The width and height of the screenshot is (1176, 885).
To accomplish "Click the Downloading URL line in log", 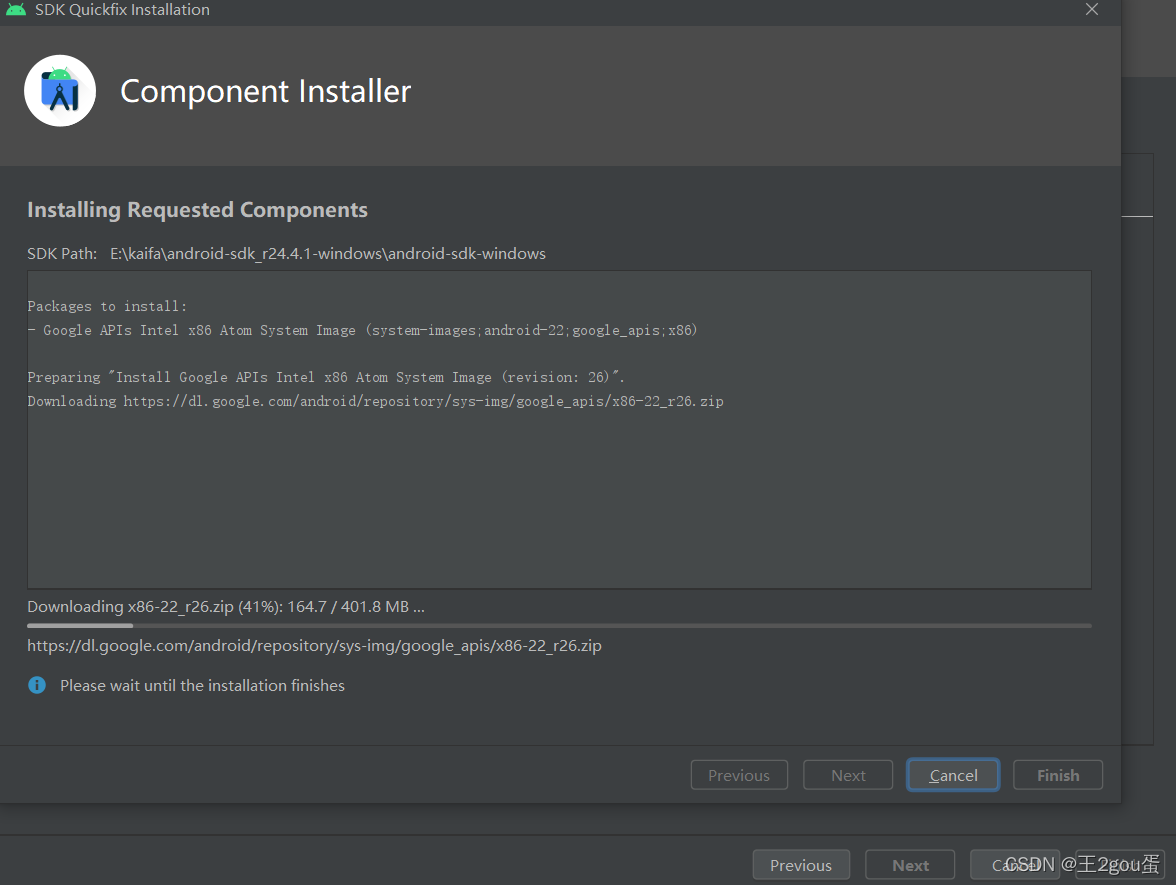I will (x=375, y=401).
